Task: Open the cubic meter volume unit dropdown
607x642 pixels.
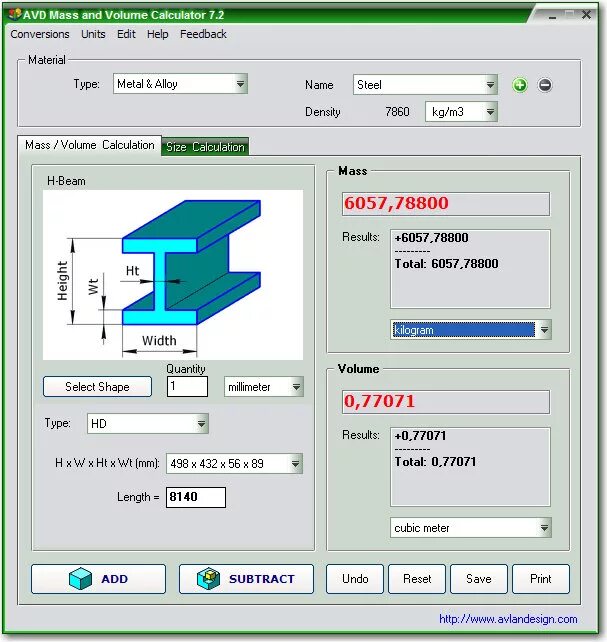Action: (x=471, y=528)
